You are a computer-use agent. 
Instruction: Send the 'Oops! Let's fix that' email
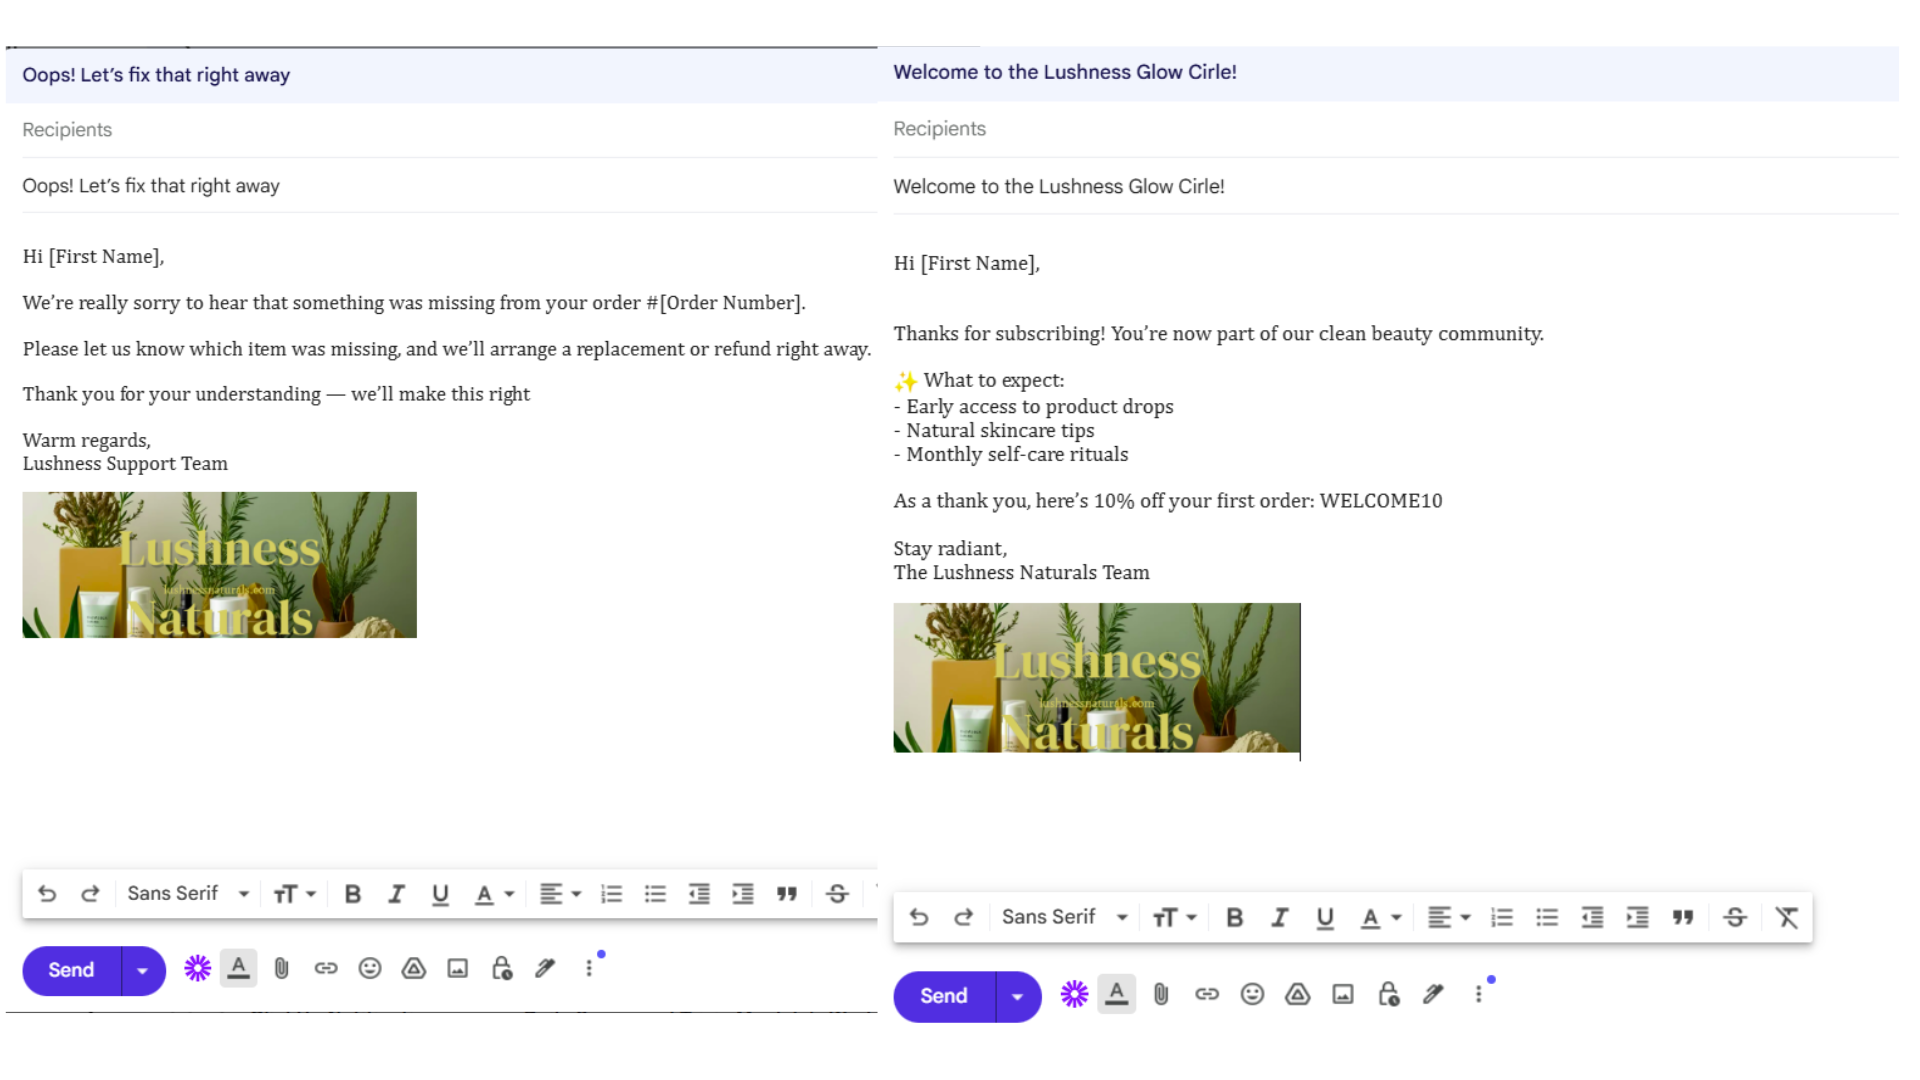click(x=71, y=970)
